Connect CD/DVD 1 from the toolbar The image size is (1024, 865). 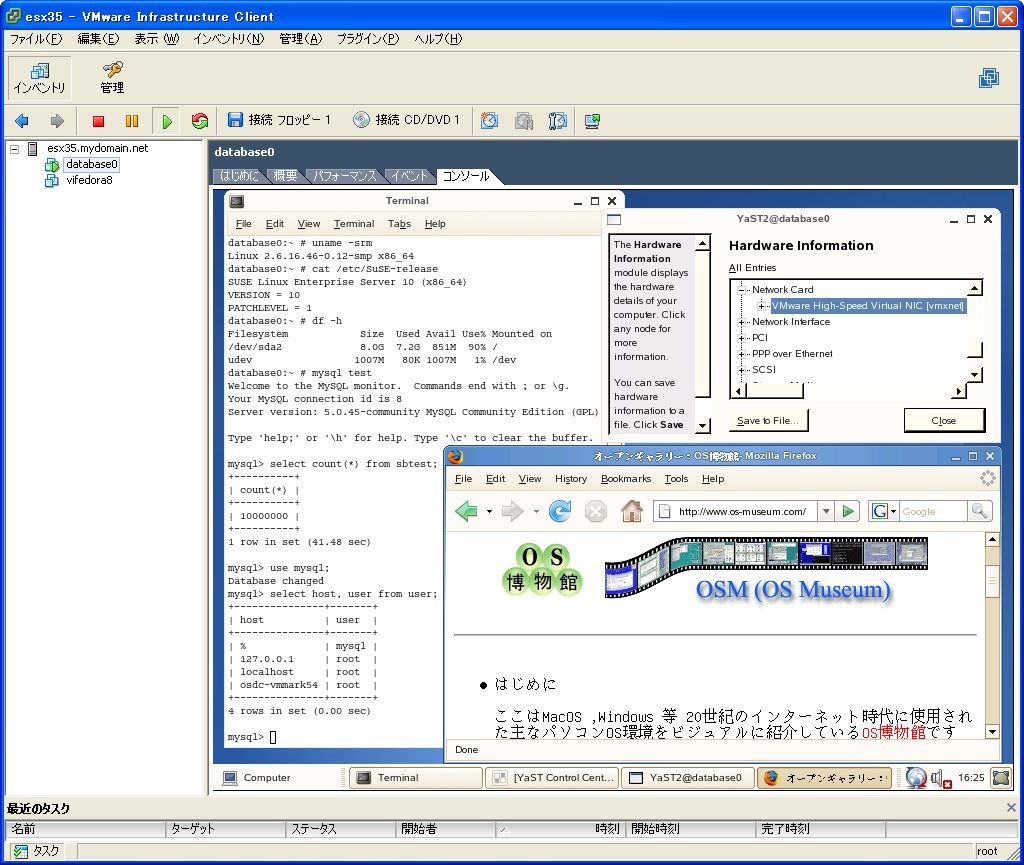point(406,120)
